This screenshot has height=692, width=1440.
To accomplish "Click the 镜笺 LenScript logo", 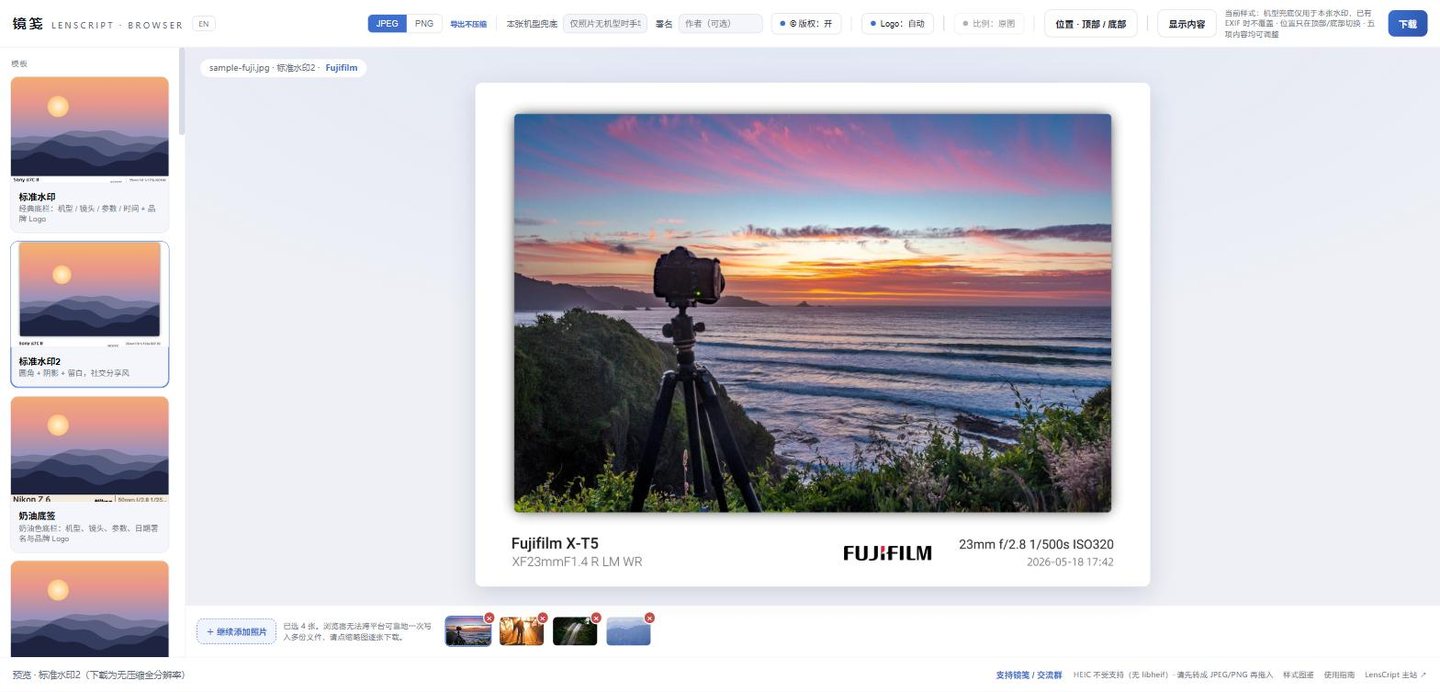I will (98, 24).
